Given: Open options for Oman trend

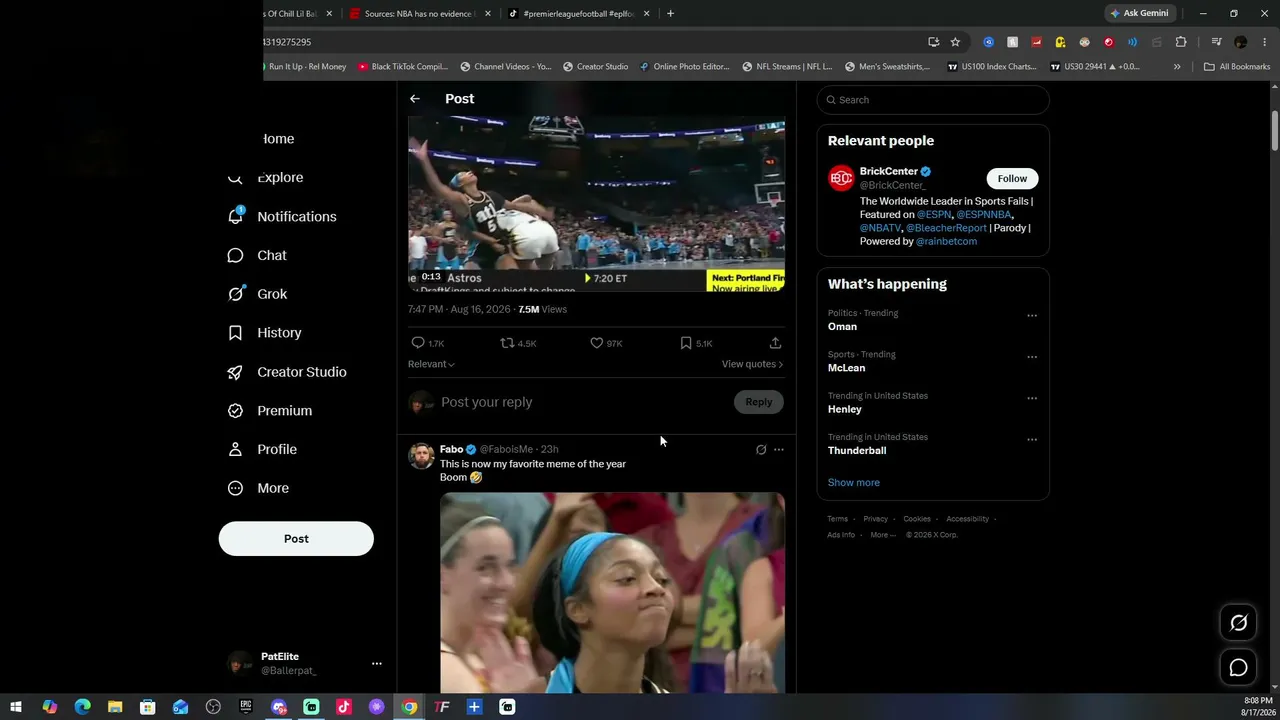Looking at the screenshot, I should pos(1032,316).
